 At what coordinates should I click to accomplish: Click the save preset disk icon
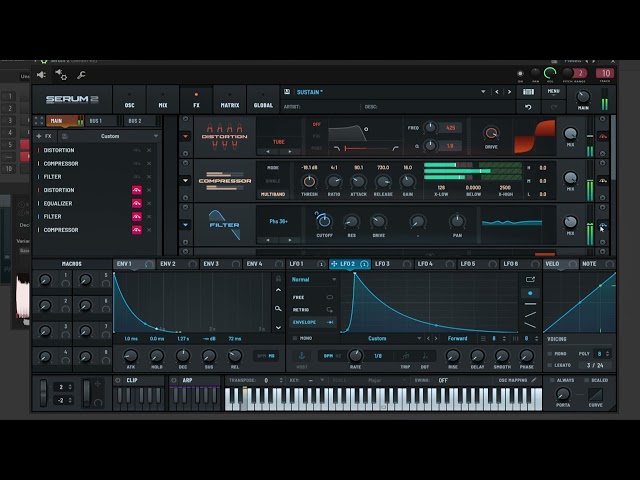point(287,92)
